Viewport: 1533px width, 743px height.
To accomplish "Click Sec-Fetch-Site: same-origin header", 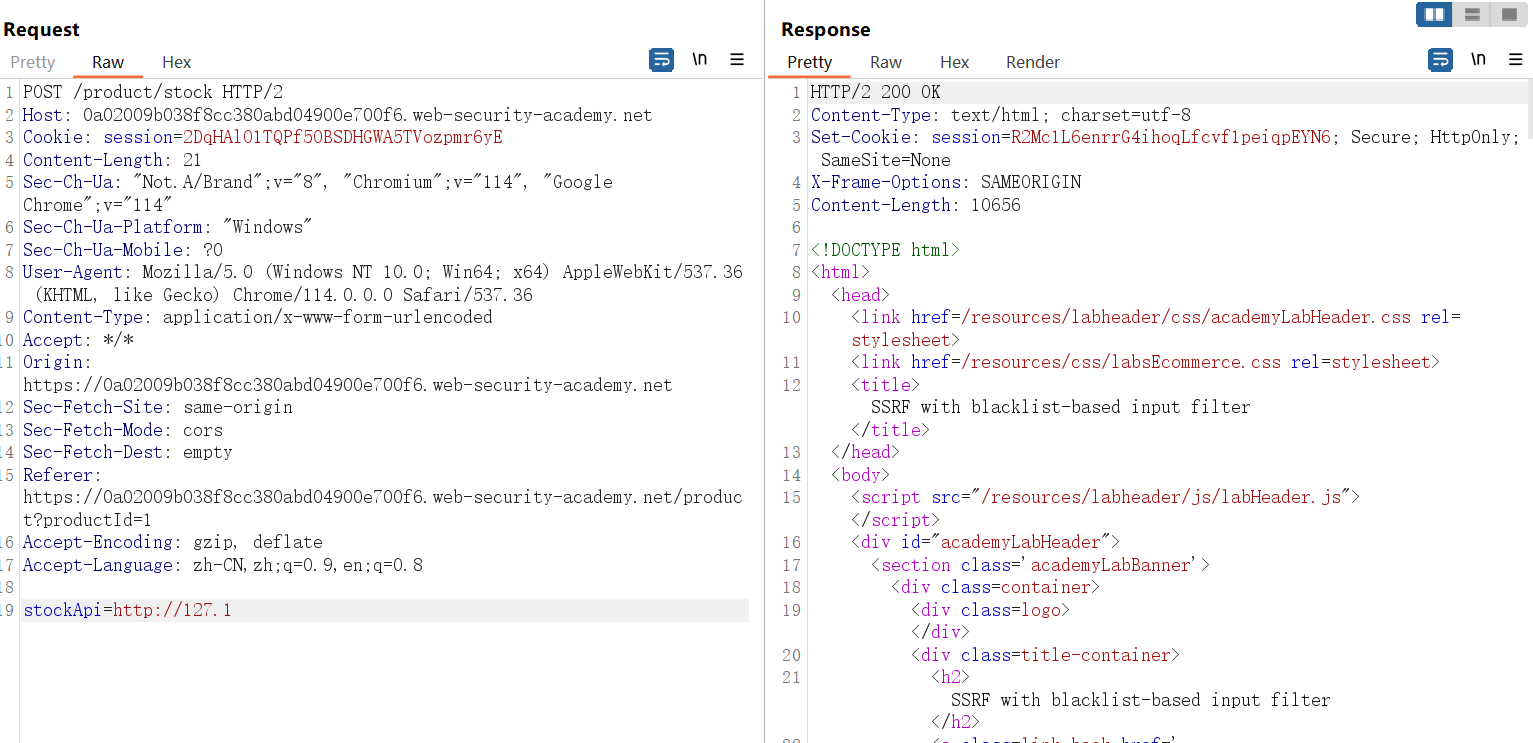I will point(158,407).
